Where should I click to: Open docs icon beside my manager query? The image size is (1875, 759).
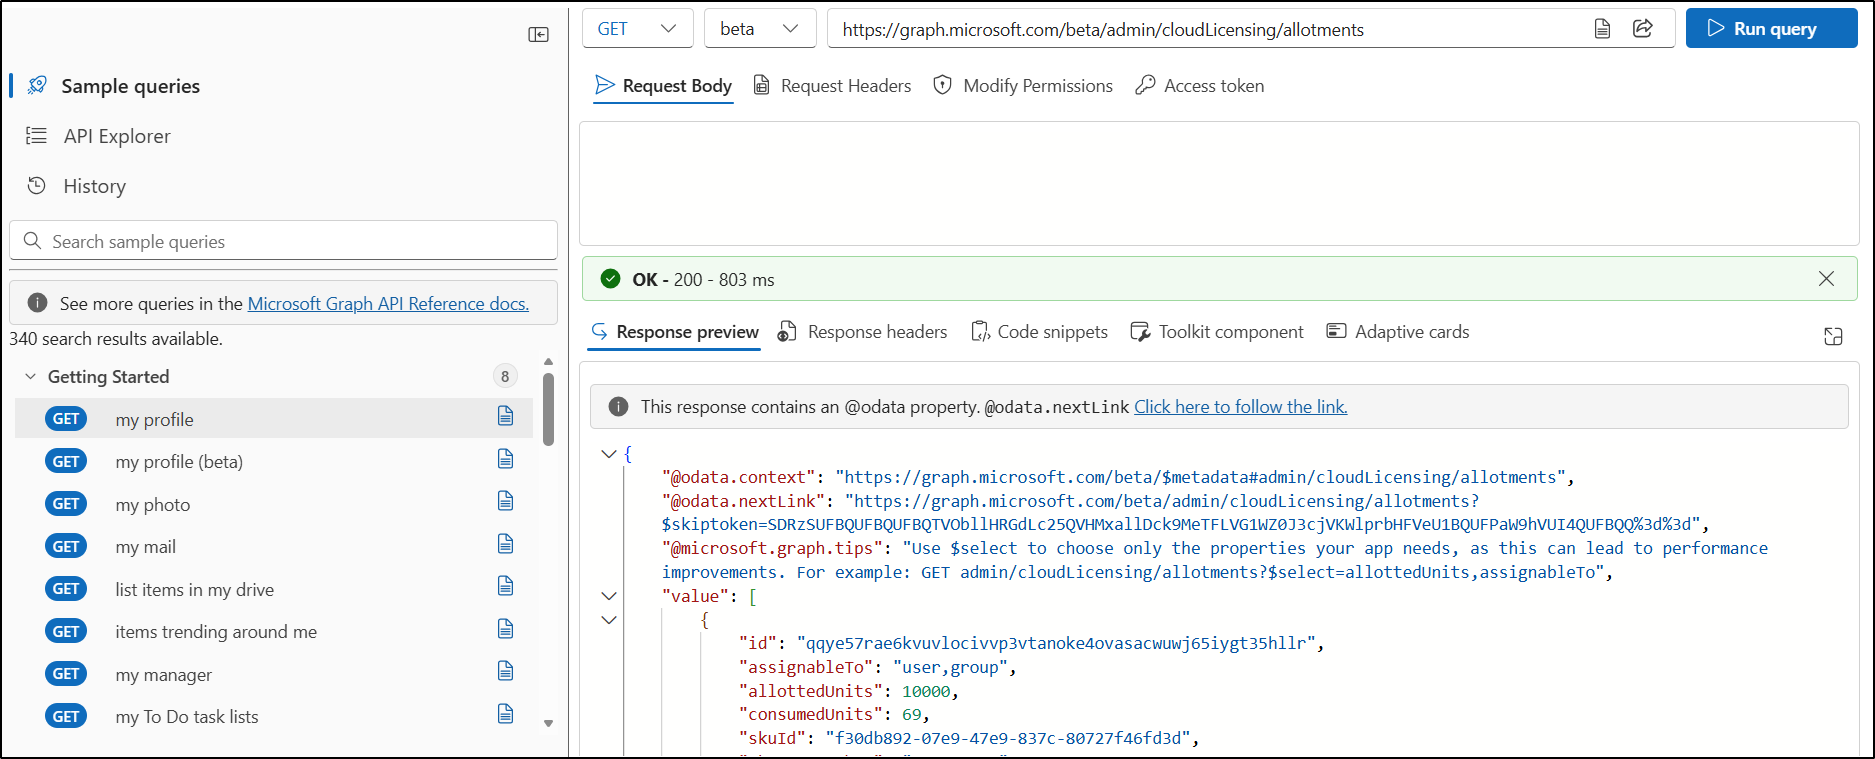[506, 671]
